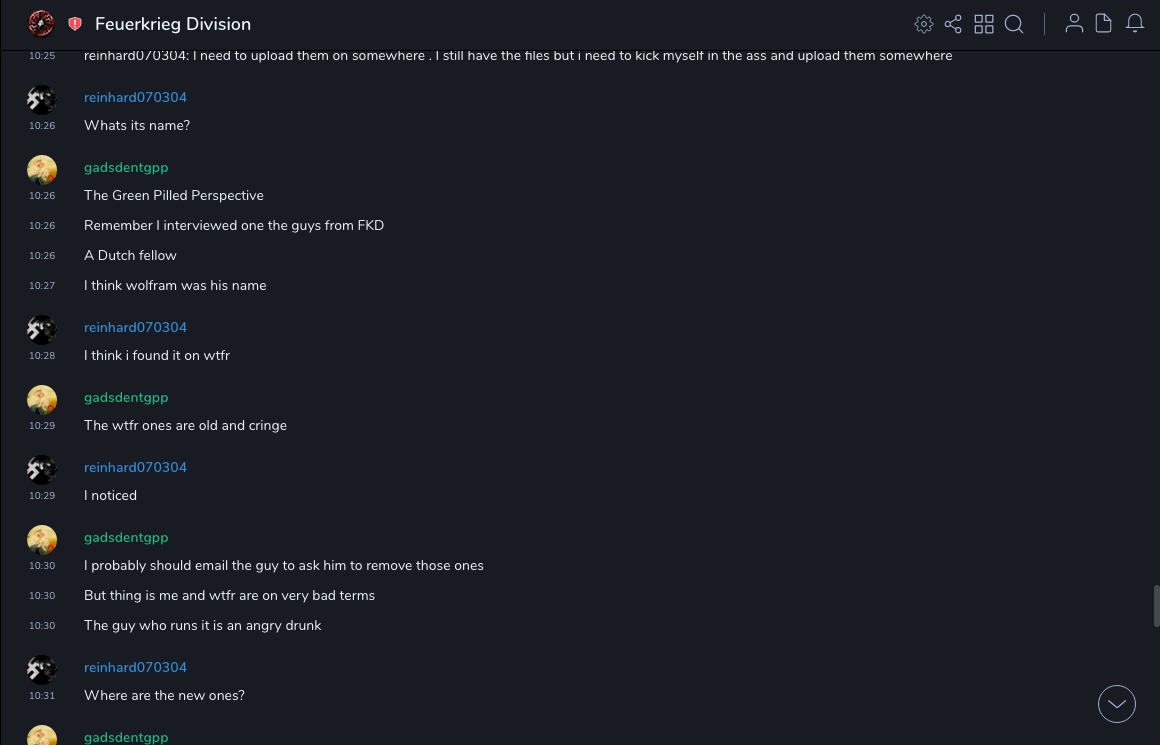Toggle the notifications bell icon
The height and width of the screenshot is (745, 1160).
(x=1135, y=24)
